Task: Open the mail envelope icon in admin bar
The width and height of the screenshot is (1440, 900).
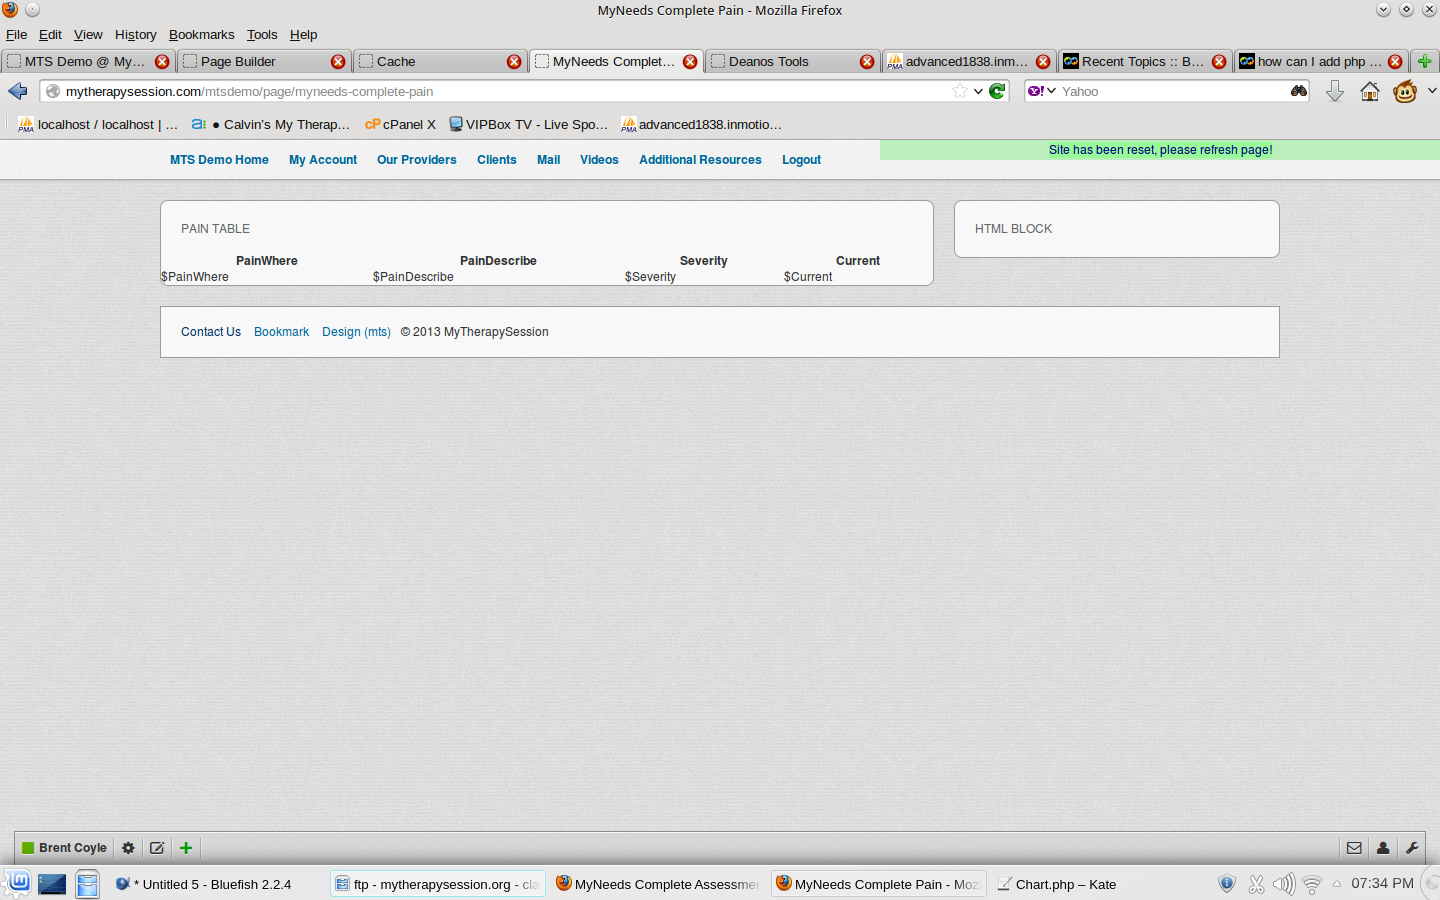Action: click(x=1354, y=848)
